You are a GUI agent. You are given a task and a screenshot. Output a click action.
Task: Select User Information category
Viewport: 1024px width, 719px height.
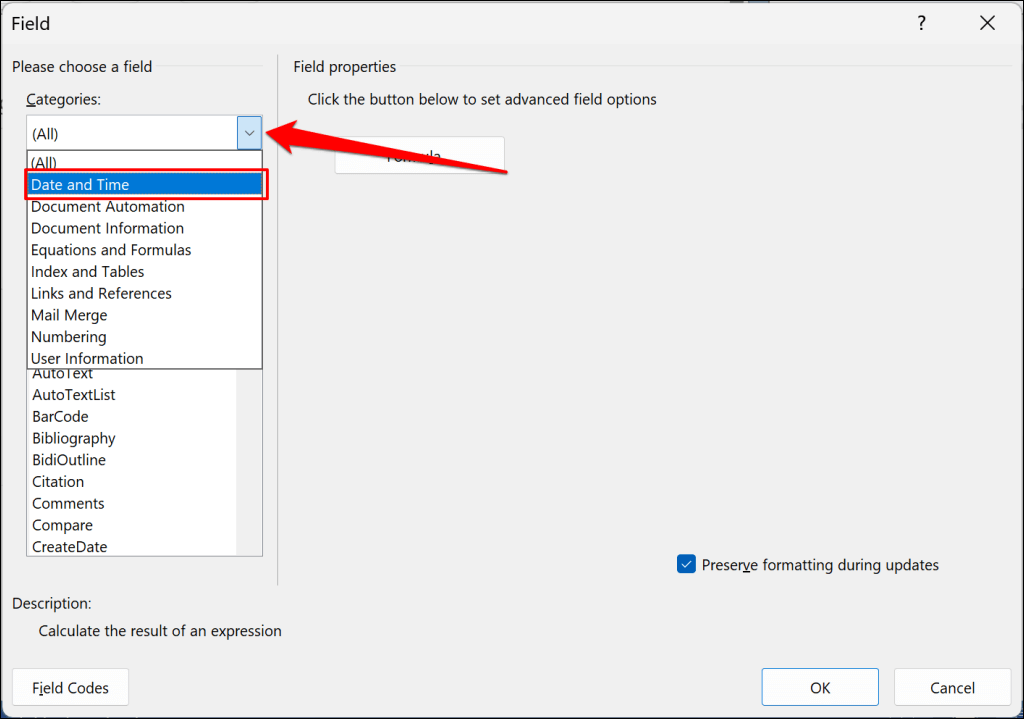tap(87, 358)
